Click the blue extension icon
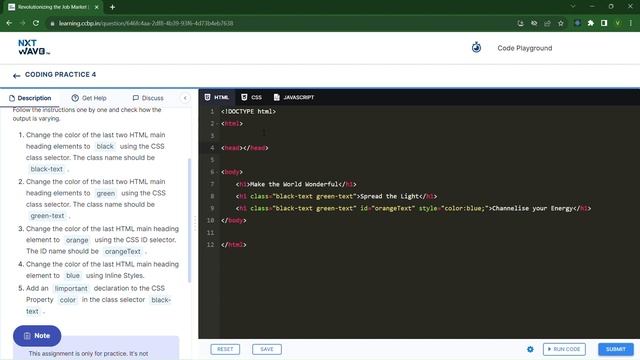 577,23
